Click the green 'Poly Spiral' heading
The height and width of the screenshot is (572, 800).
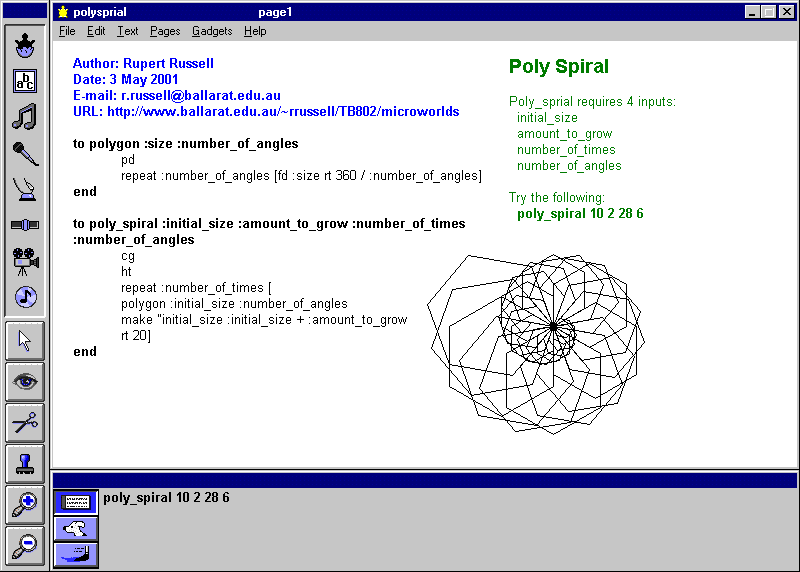[x=559, y=66]
